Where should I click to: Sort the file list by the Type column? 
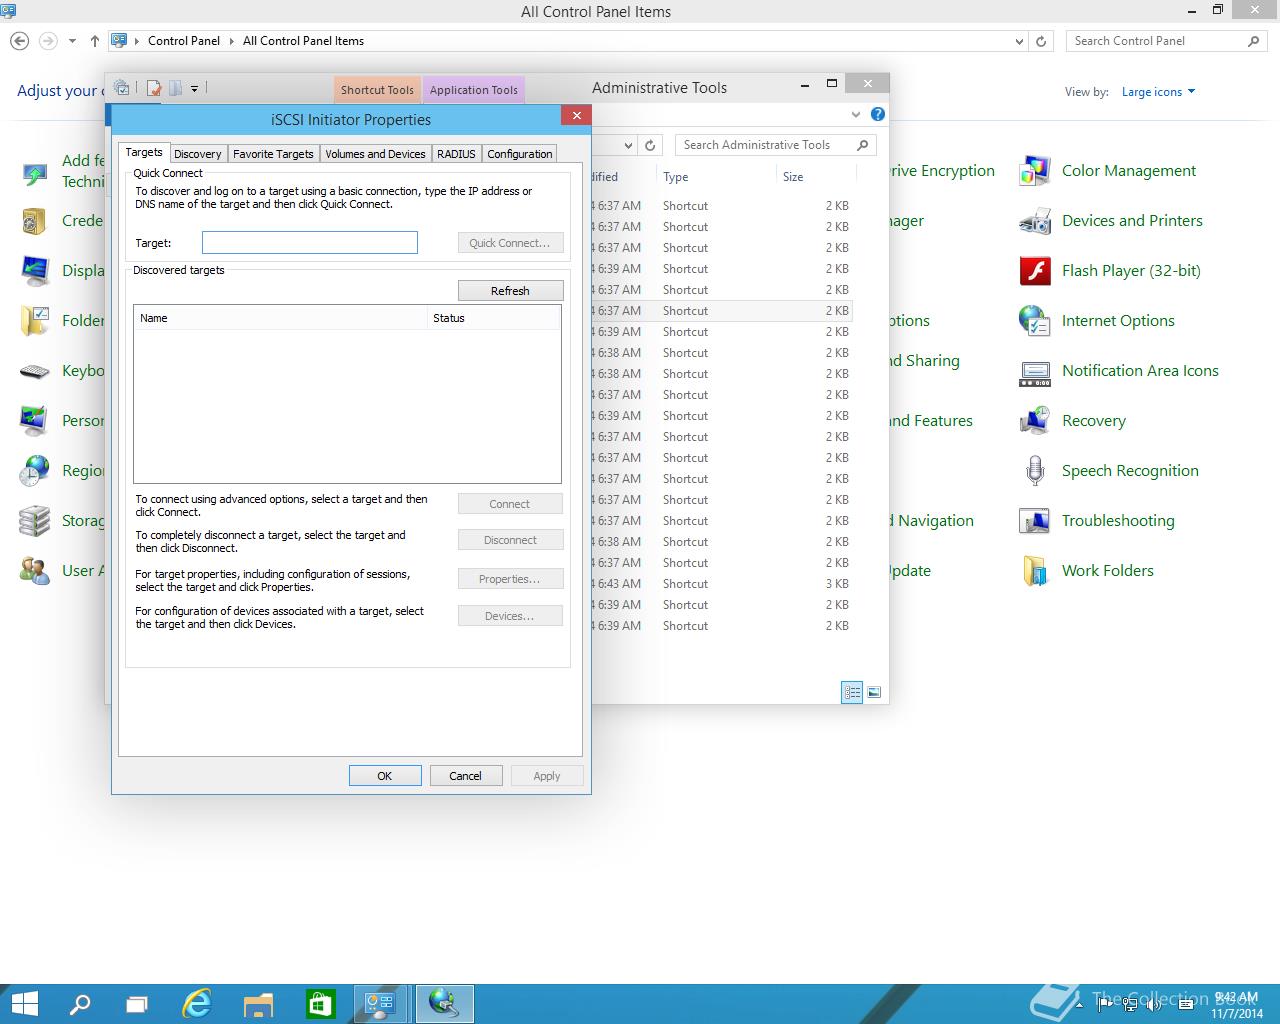coord(715,177)
